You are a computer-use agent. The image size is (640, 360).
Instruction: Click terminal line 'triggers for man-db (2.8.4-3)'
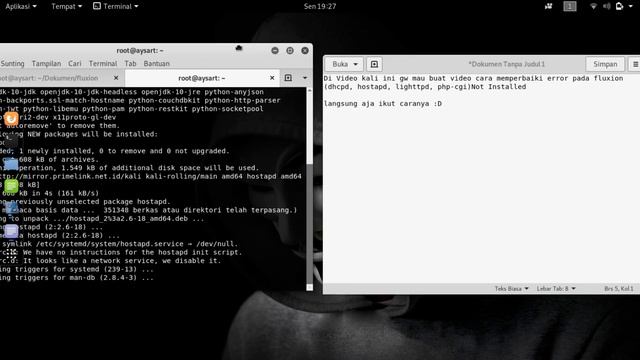pyautogui.click(x=77, y=278)
